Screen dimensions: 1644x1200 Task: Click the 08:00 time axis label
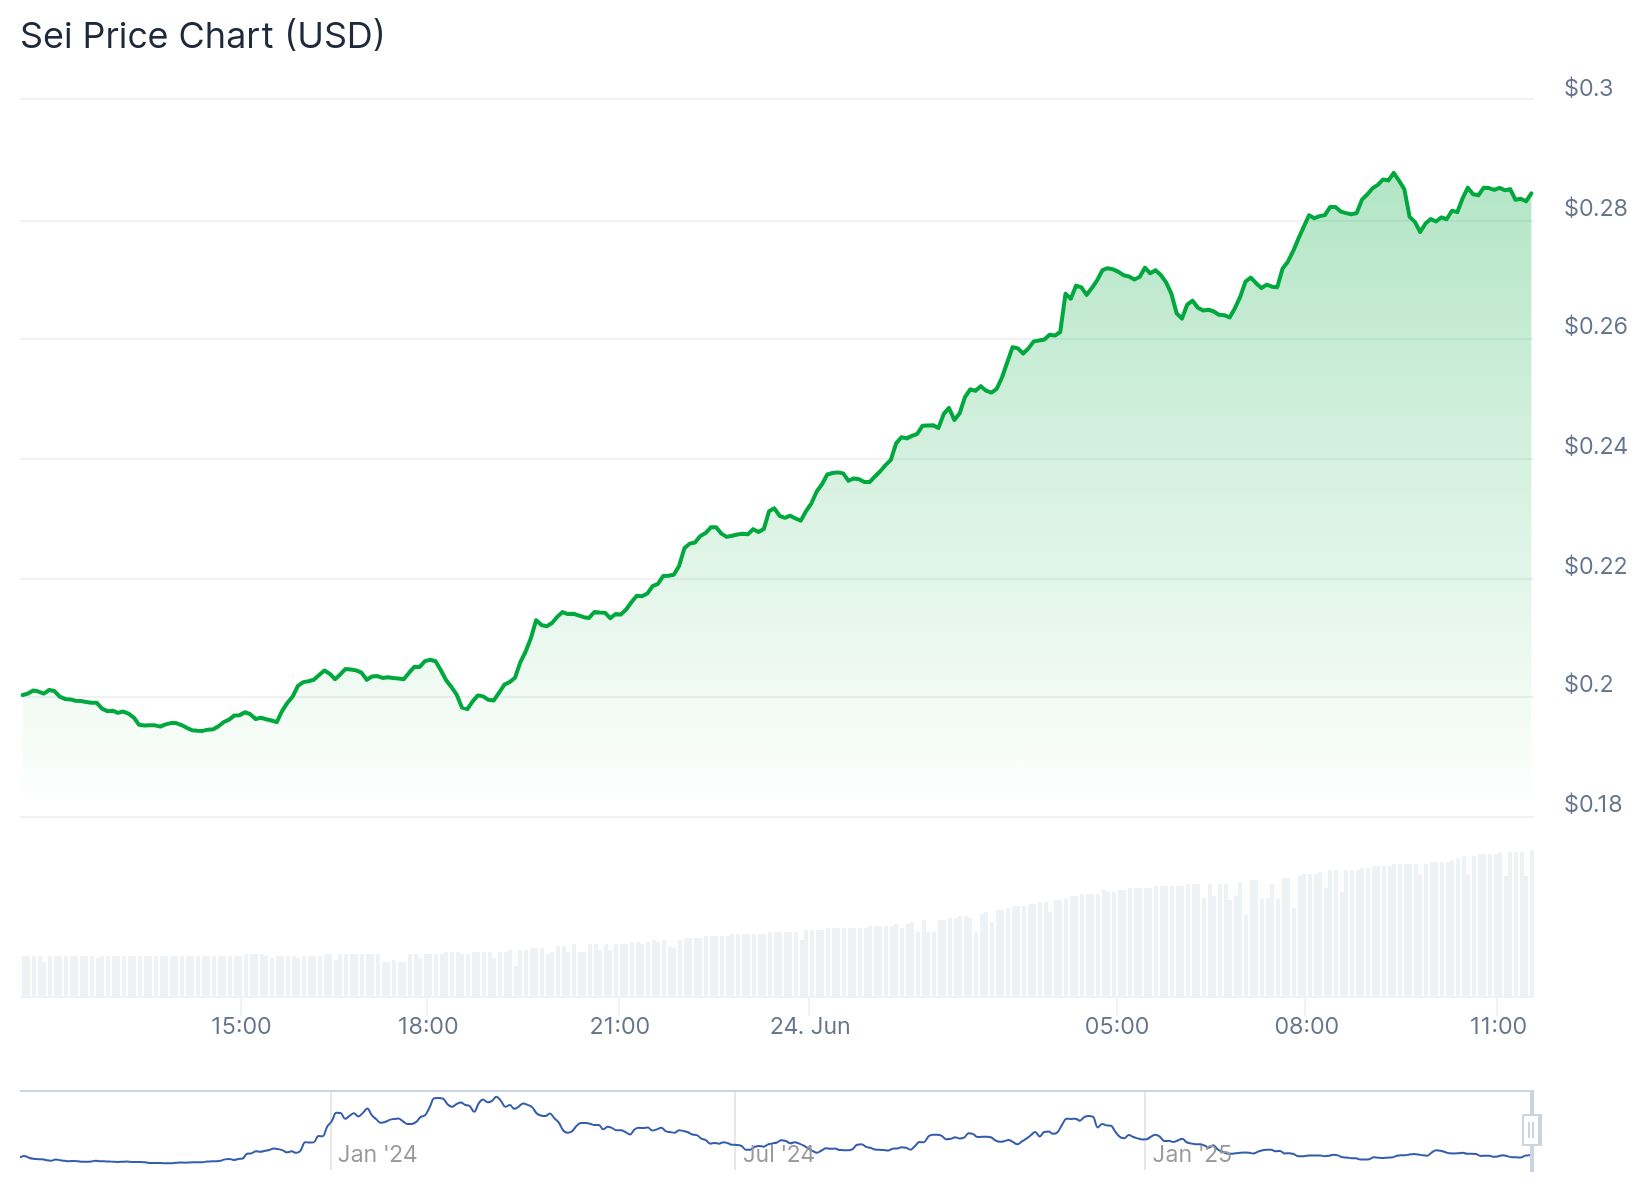tap(1306, 1026)
